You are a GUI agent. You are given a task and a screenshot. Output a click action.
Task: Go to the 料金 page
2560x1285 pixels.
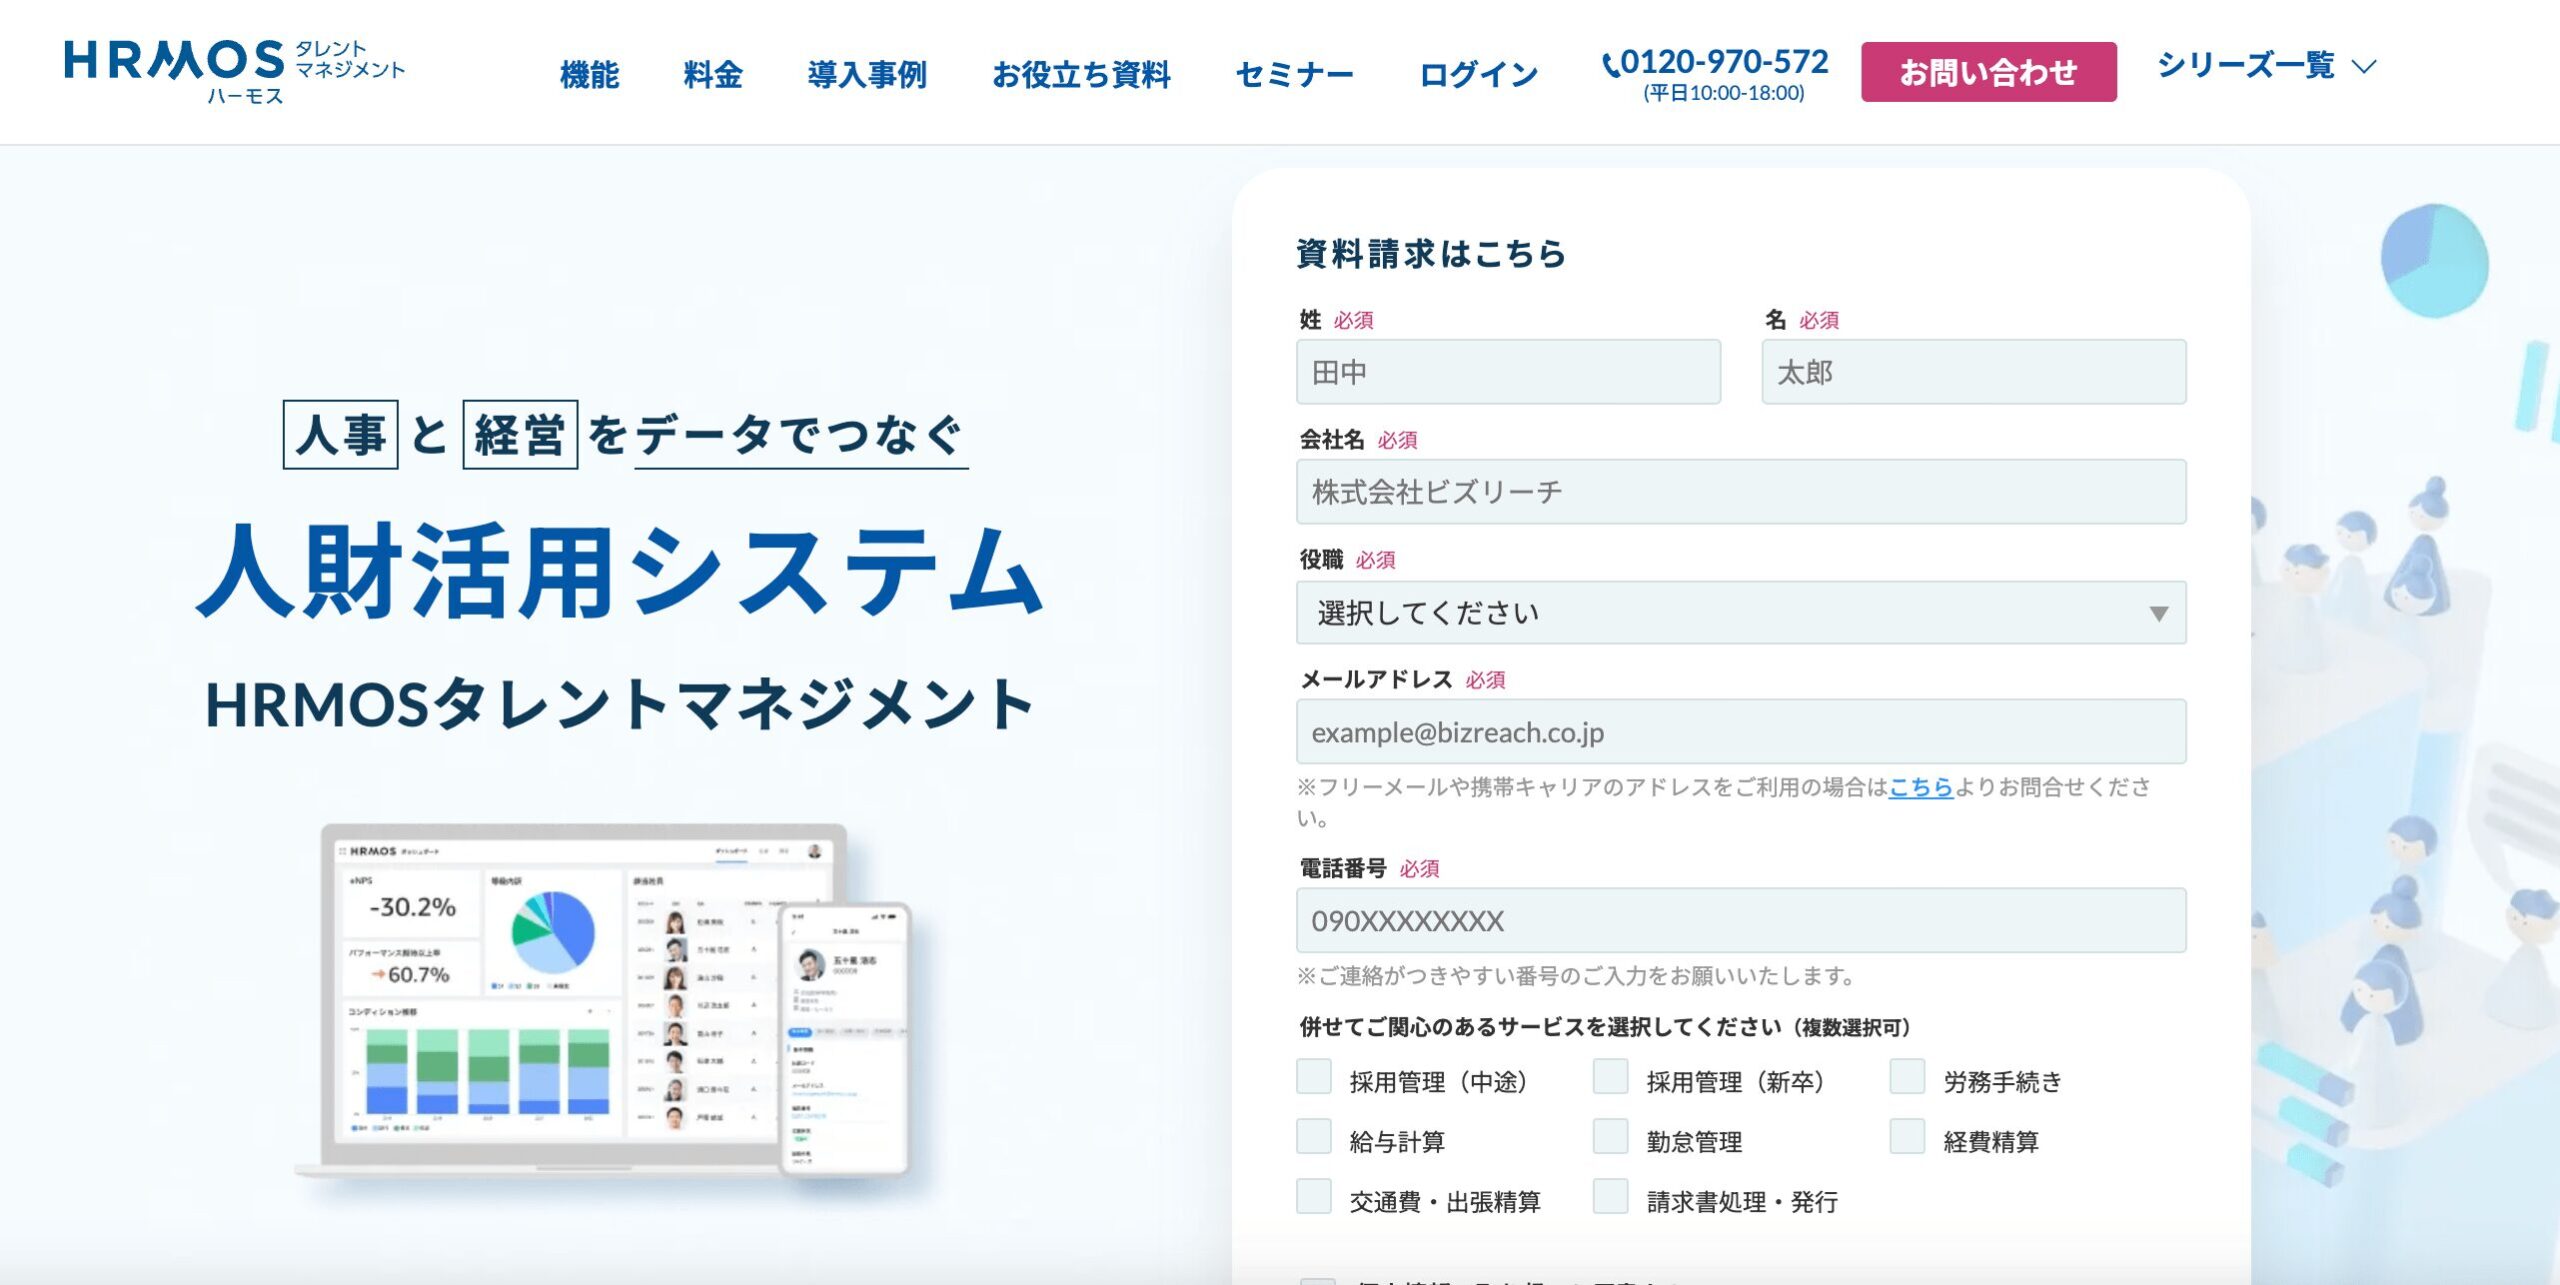coord(712,75)
